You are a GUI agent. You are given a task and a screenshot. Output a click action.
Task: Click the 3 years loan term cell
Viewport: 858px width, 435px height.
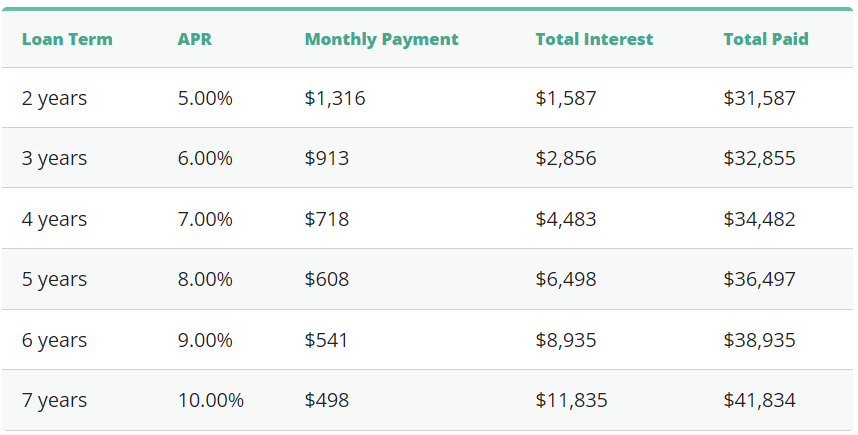tap(54, 158)
